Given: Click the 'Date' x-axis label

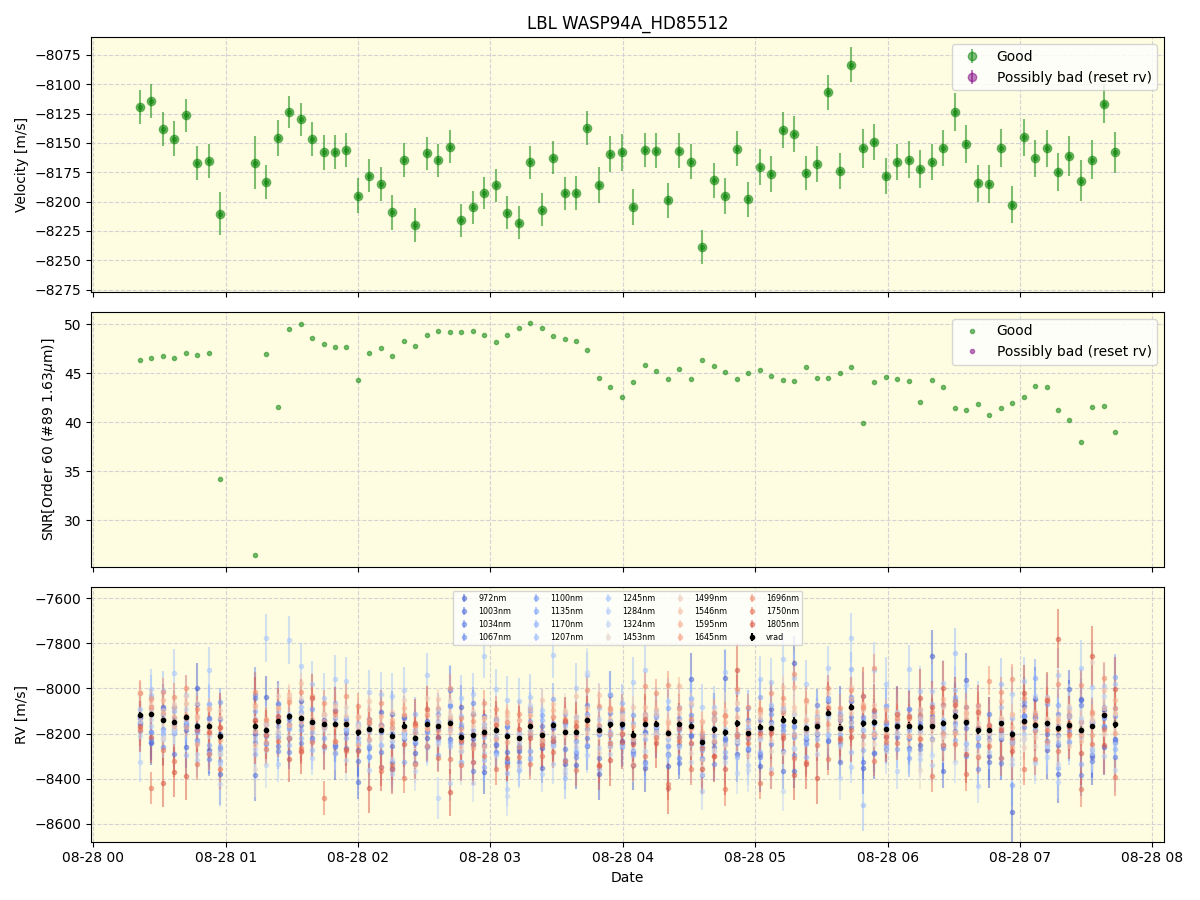Looking at the screenshot, I should (x=627, y=877).
